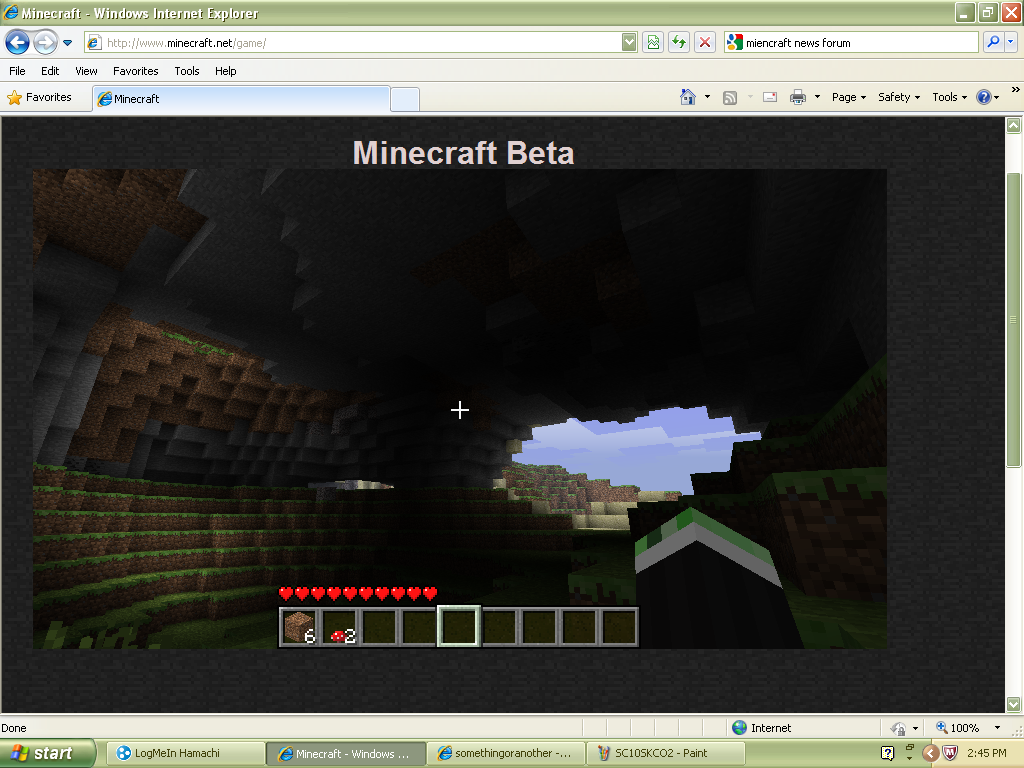This screenshot has height=768, width=1024.
Task: Click the scrollbar down arrow
Action: pyautogui.click(x=1014, y=704)
